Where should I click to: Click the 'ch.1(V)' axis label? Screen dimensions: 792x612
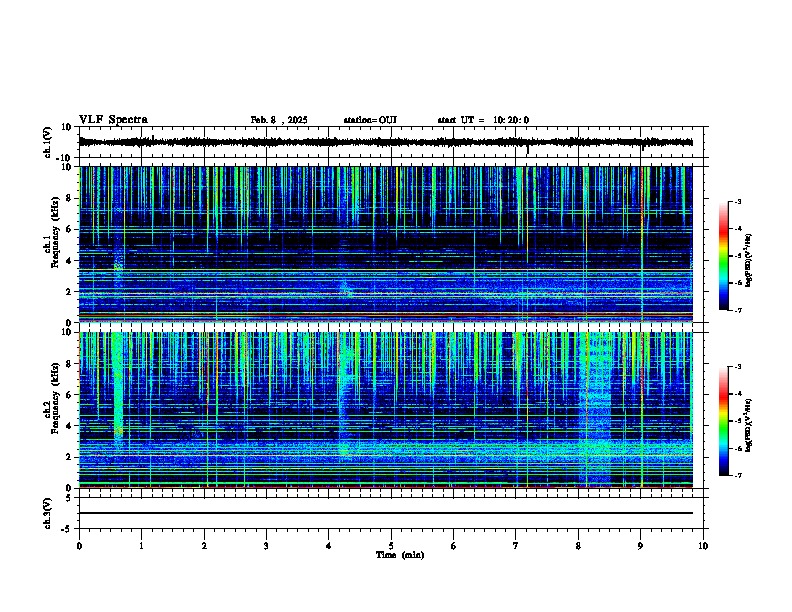tap(48, 142)
